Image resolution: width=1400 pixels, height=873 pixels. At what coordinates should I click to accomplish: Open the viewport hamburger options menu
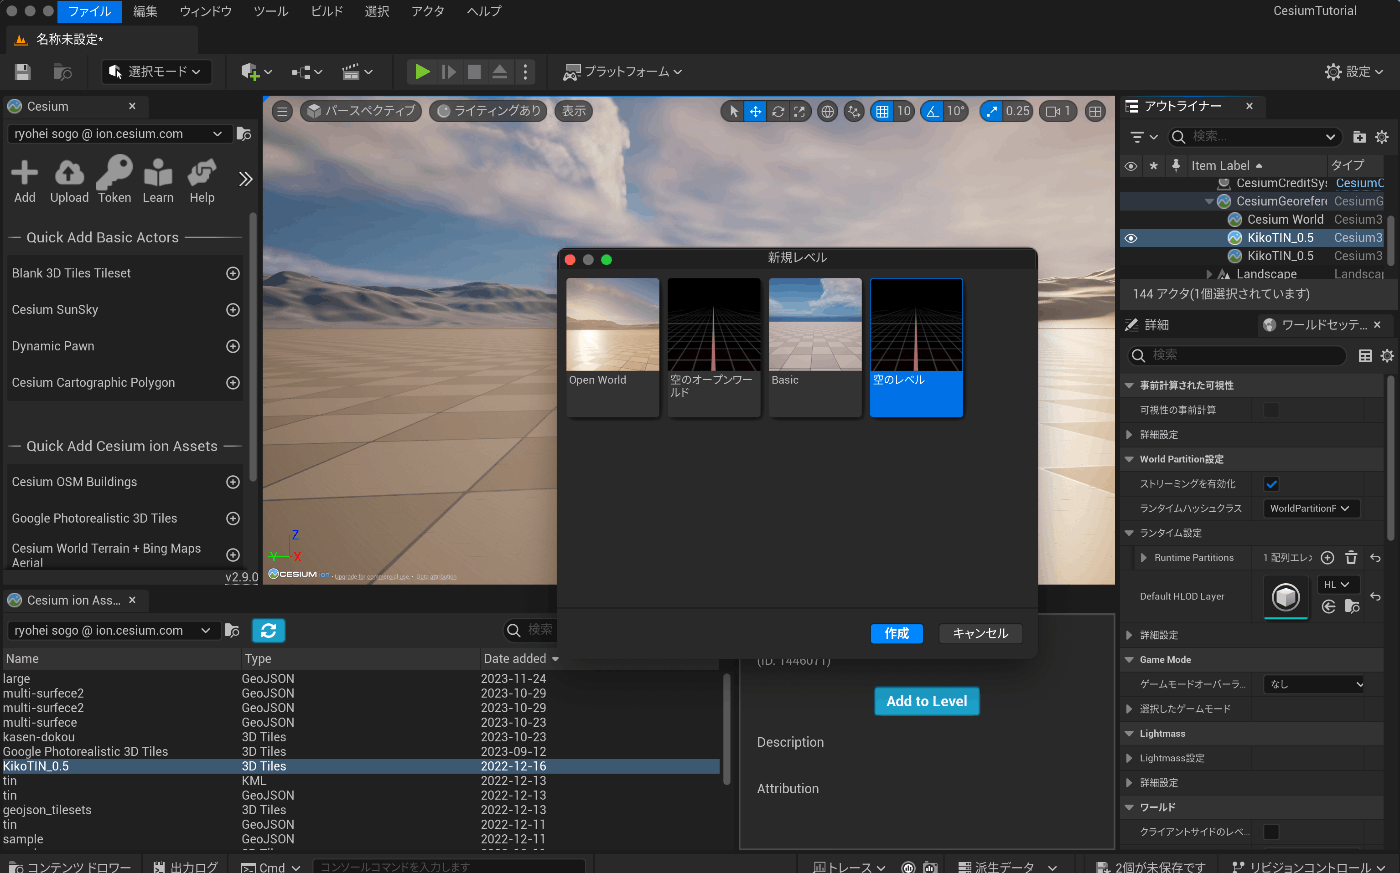pos(282,111)
